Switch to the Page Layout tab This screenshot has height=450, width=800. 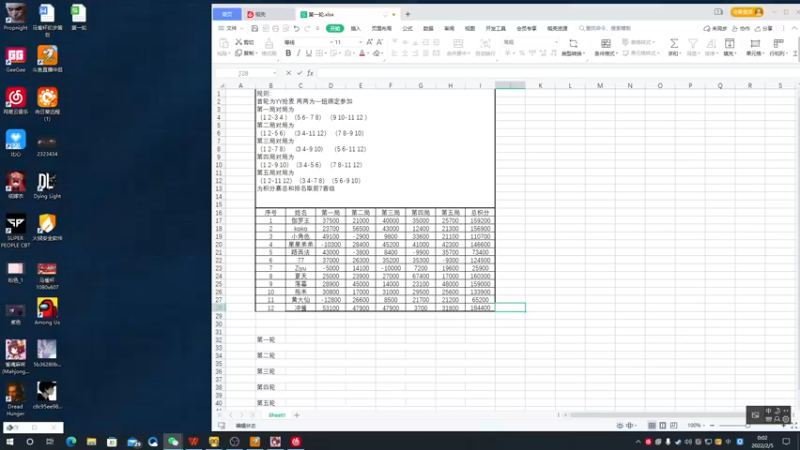(382, 29)
